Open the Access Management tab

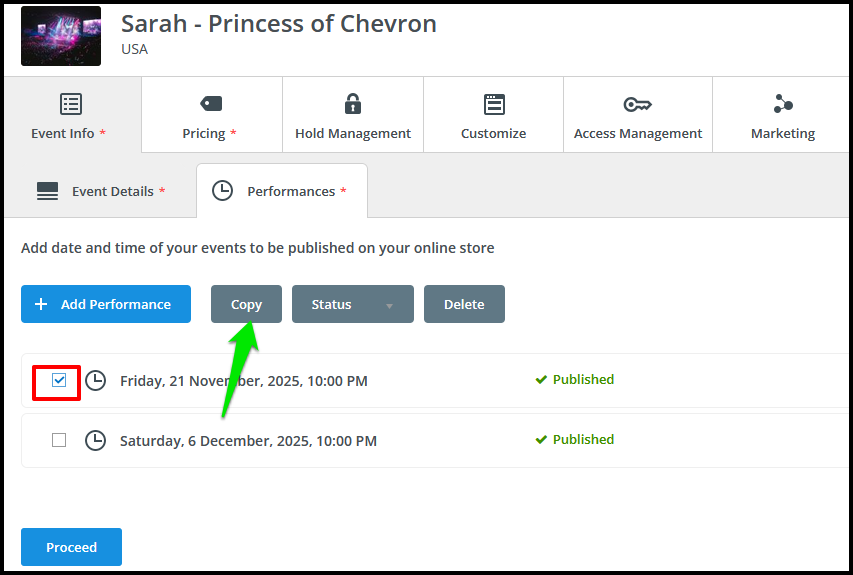638,115
